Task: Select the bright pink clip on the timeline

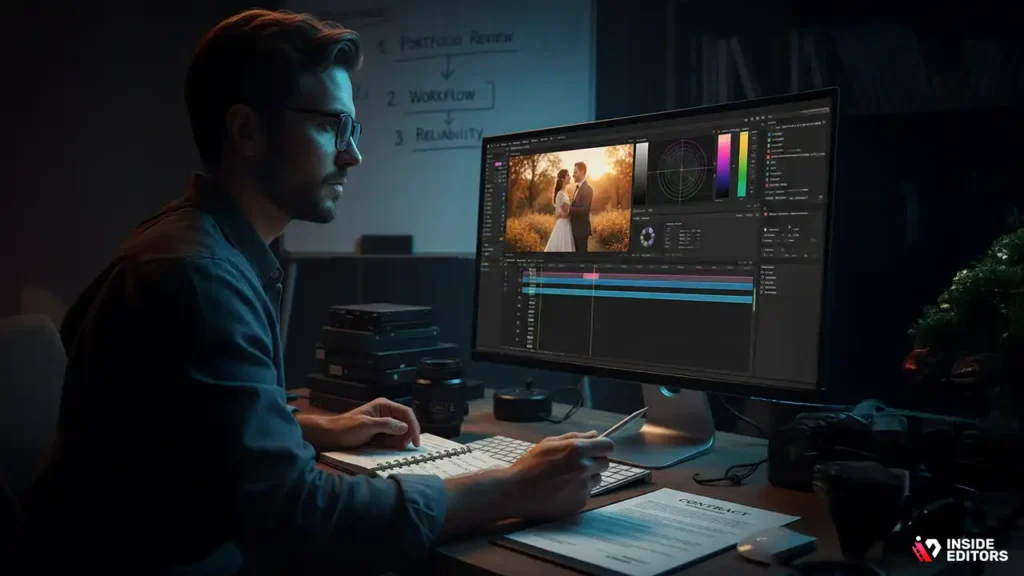Action: [590, 276]
